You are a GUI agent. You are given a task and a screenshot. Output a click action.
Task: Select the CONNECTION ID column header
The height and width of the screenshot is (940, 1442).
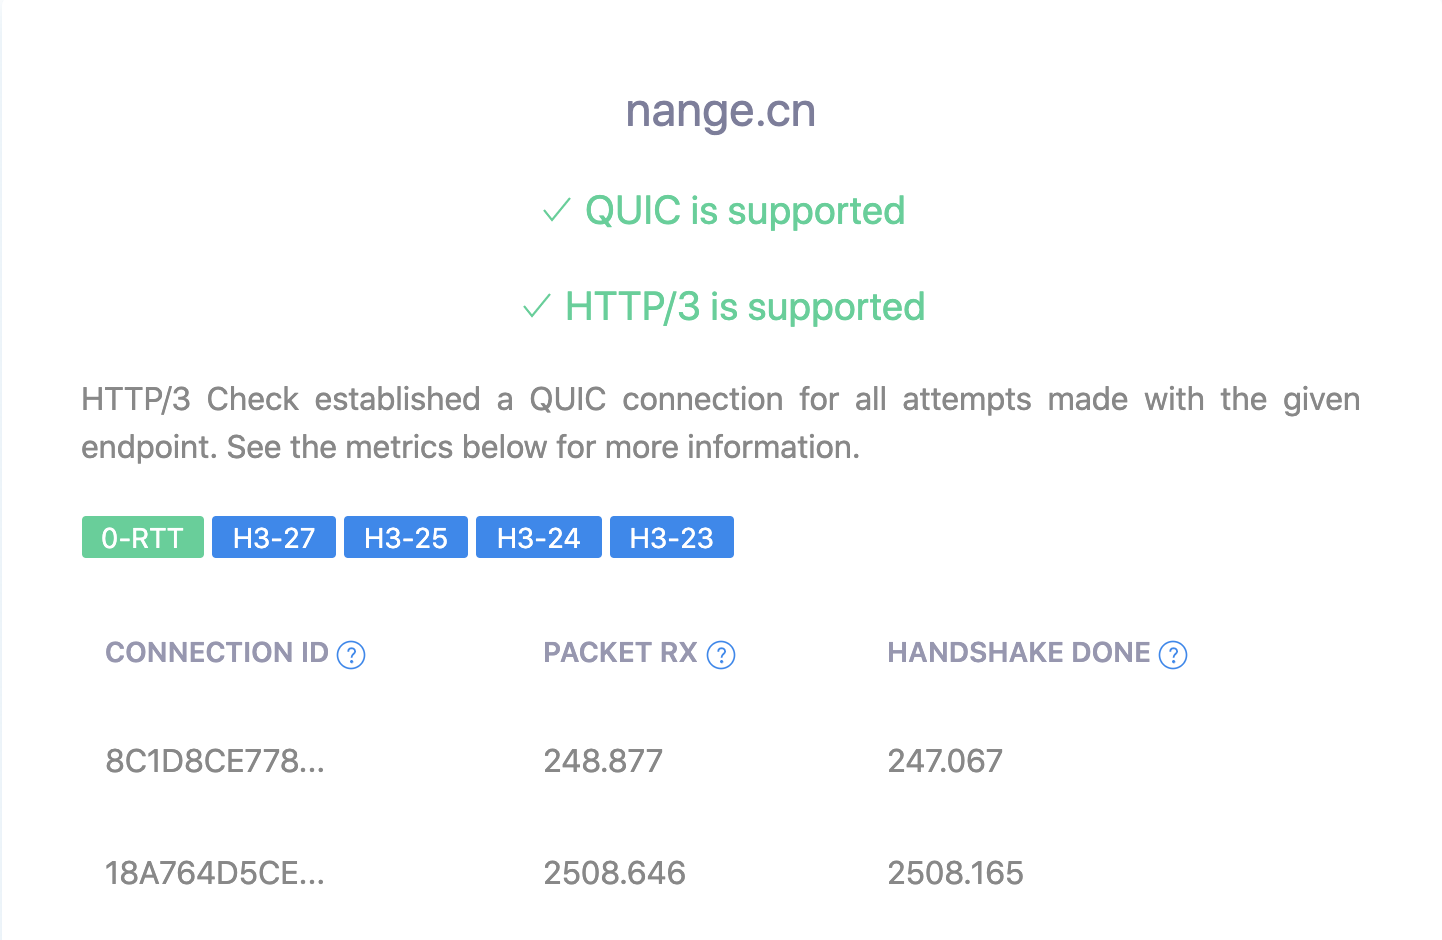(217, 653)
